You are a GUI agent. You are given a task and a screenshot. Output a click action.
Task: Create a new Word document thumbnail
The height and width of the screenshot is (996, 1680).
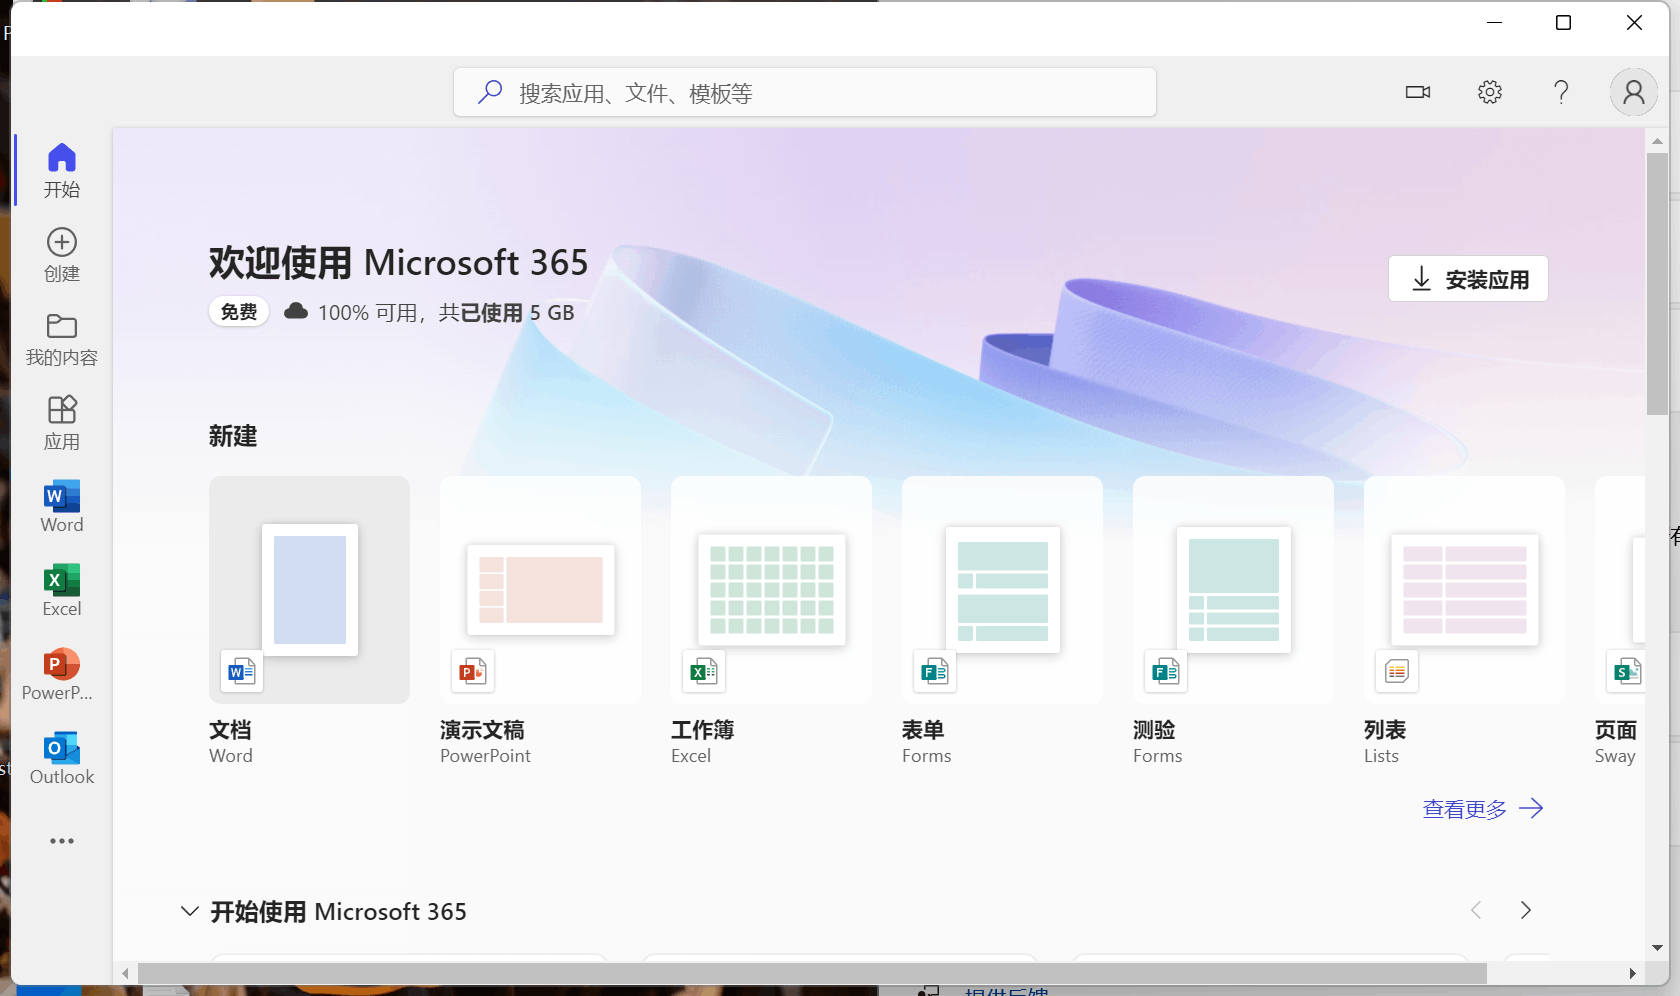coord(310,590)
